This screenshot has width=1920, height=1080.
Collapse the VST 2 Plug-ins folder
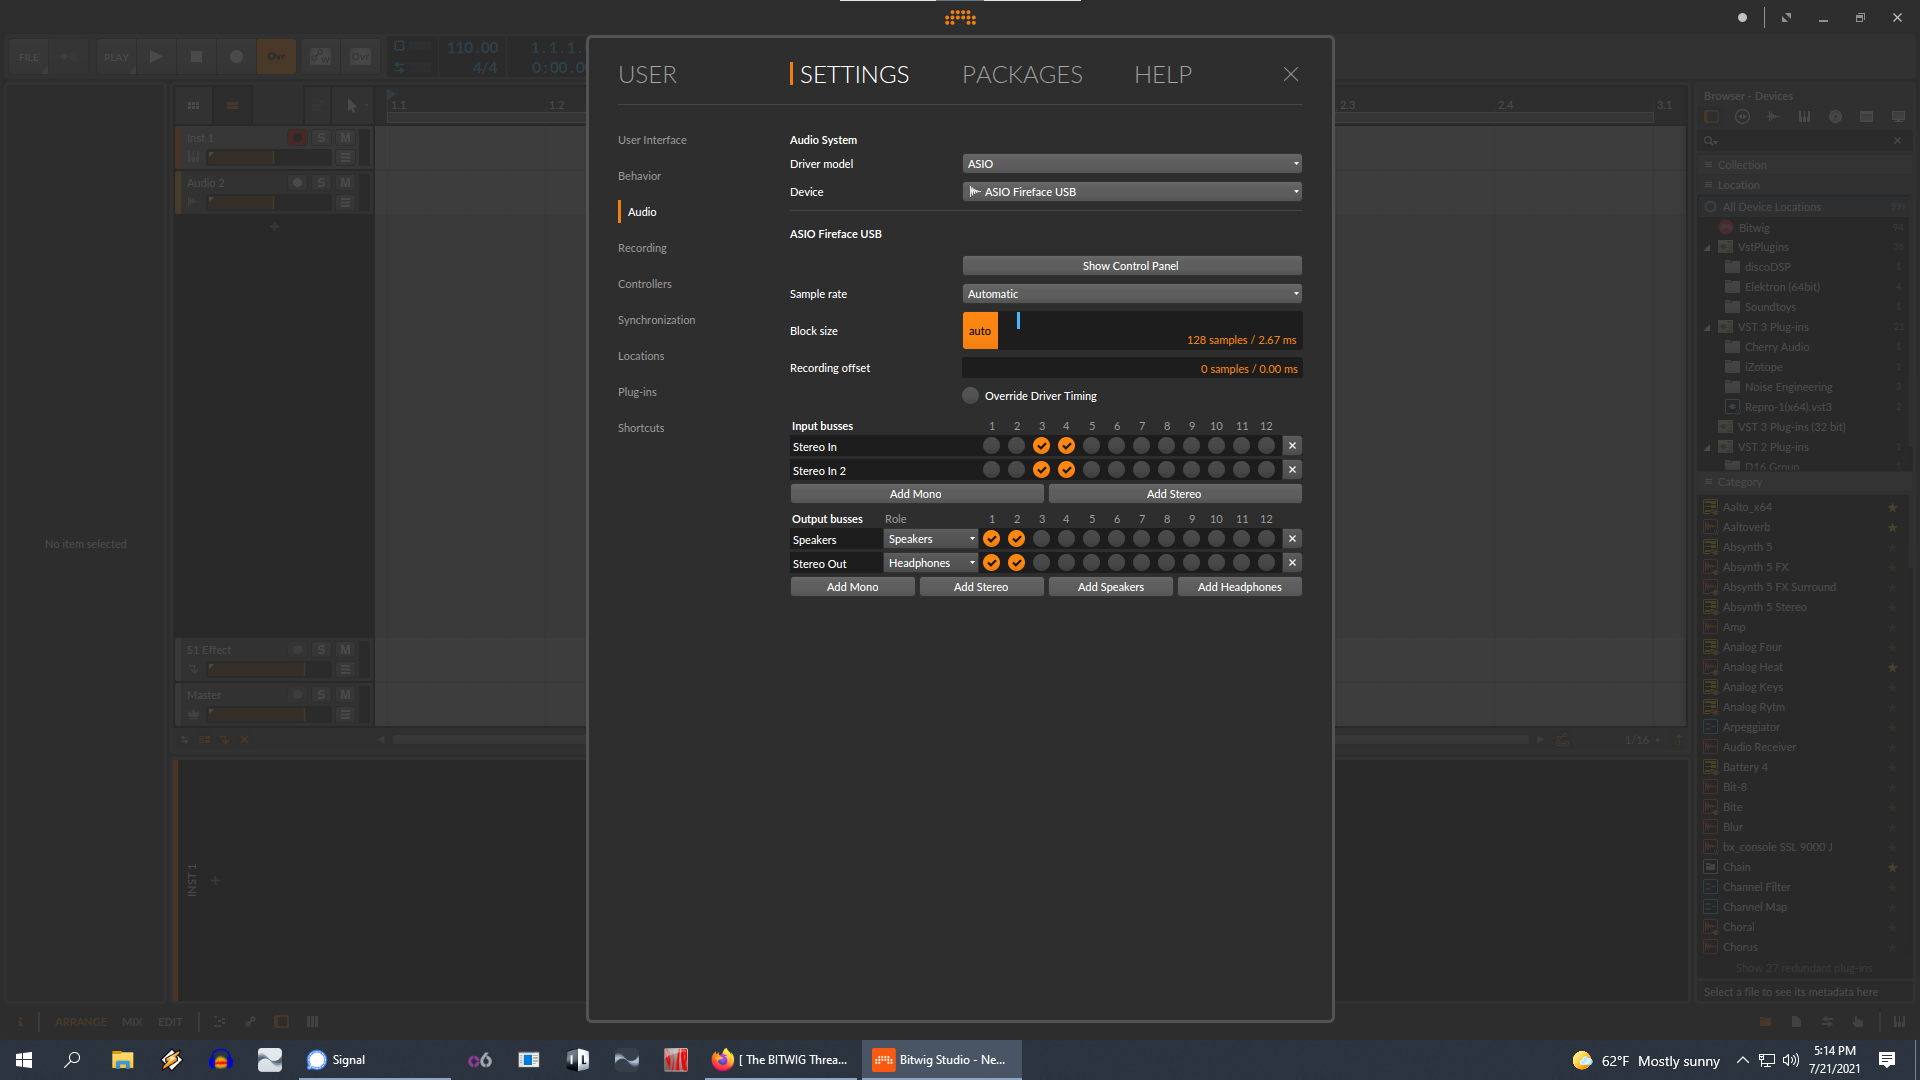(1708, 447)
